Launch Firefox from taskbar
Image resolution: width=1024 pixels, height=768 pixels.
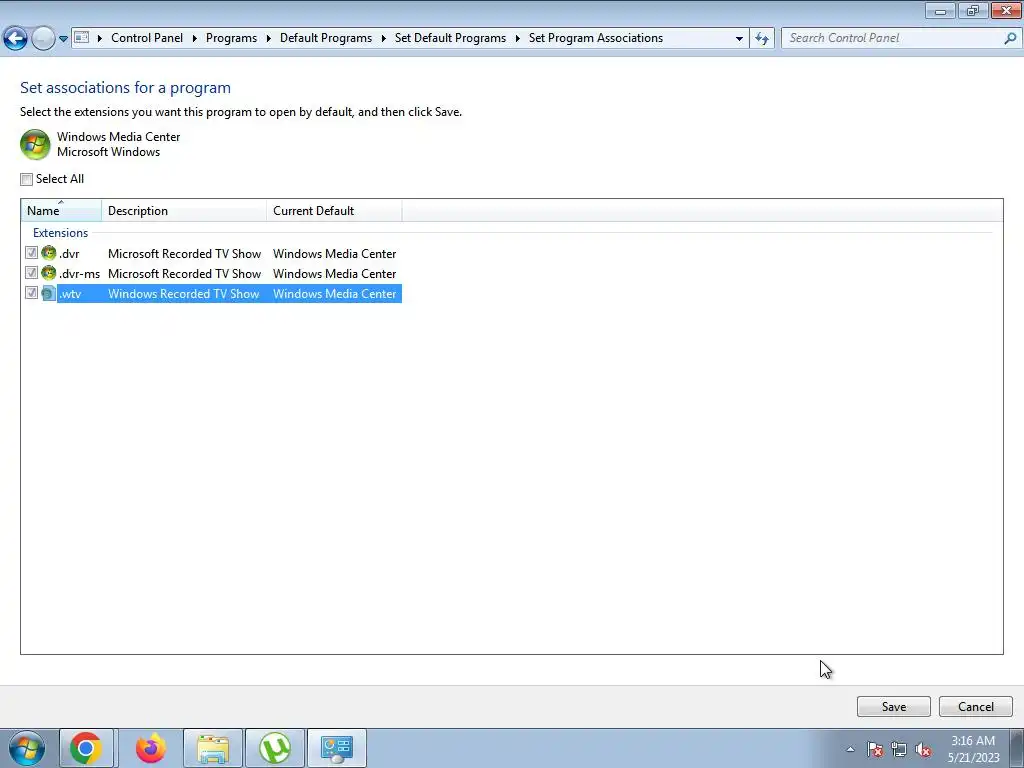tap(150, 748)
